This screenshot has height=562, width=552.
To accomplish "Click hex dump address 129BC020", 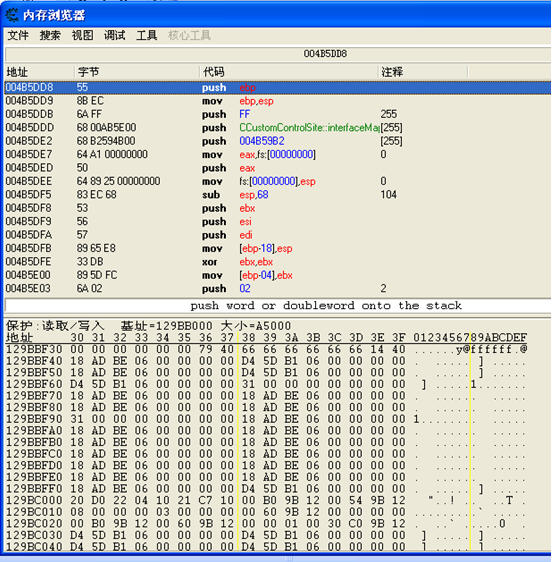I will tap(34, 524).
